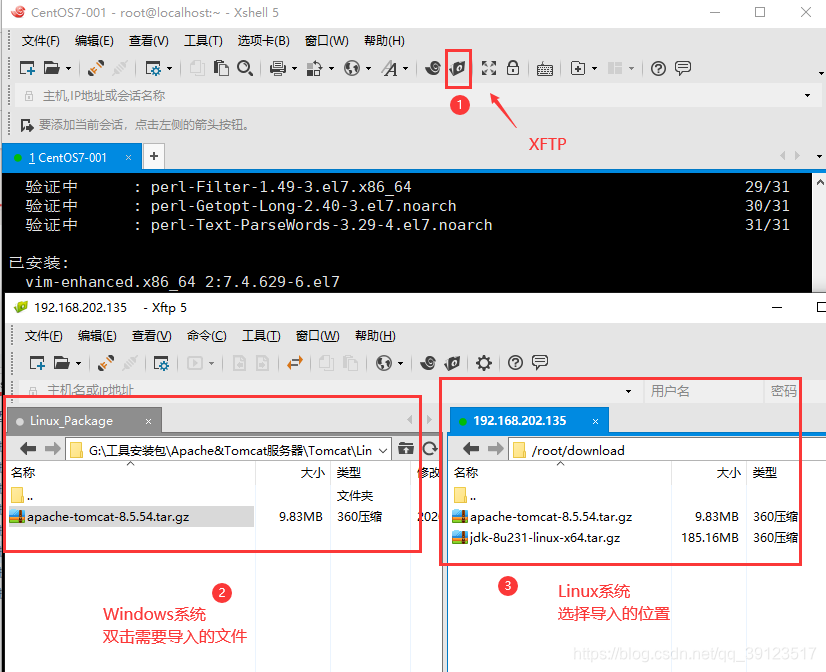Image resolution: width=826 pixels, height=672 pixels.
Task: Open 选项卡(B) menu in Xshell
Action: [x=263, y=41]
